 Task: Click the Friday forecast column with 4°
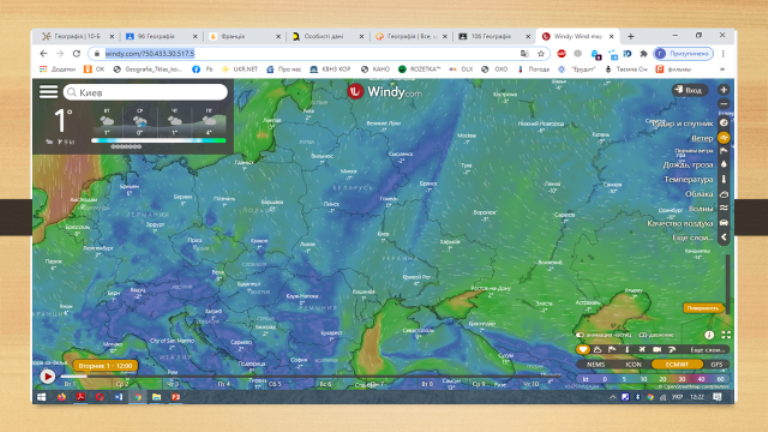click(209, 121)
